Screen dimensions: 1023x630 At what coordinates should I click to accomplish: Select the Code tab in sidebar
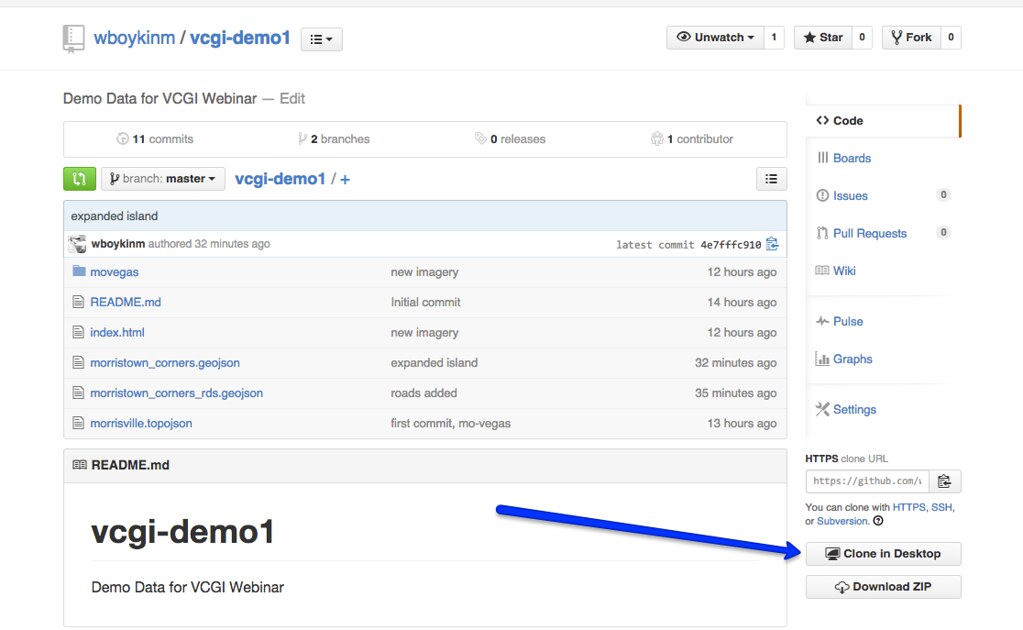(x=883, y=121)
